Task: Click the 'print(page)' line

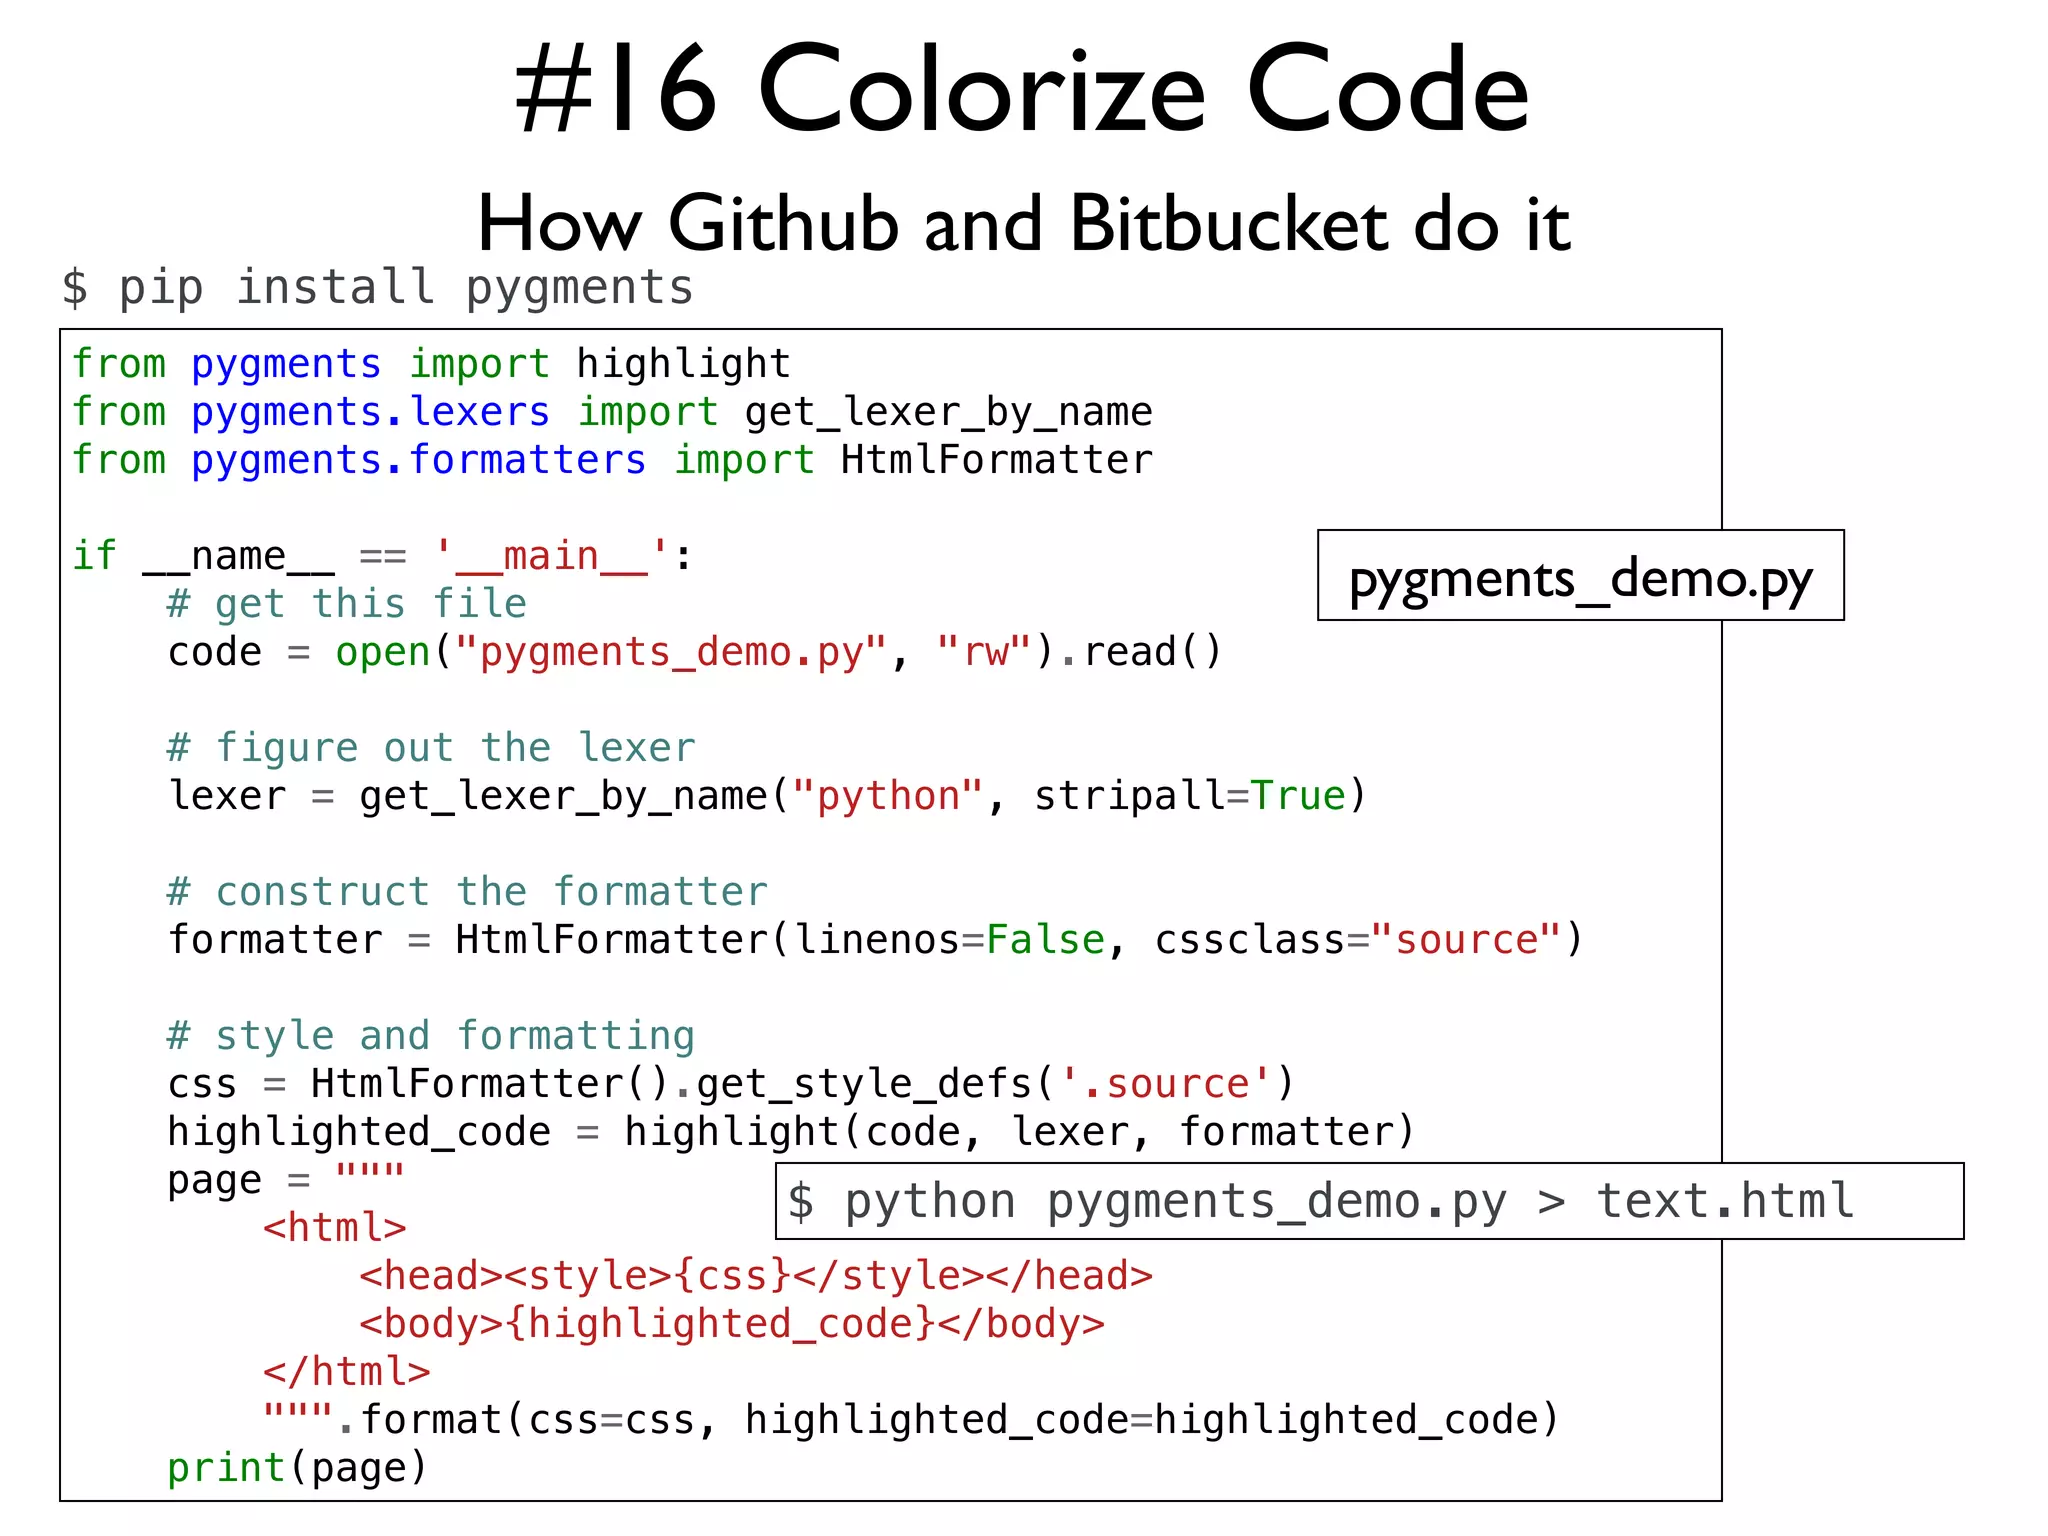Action: 298,1468
